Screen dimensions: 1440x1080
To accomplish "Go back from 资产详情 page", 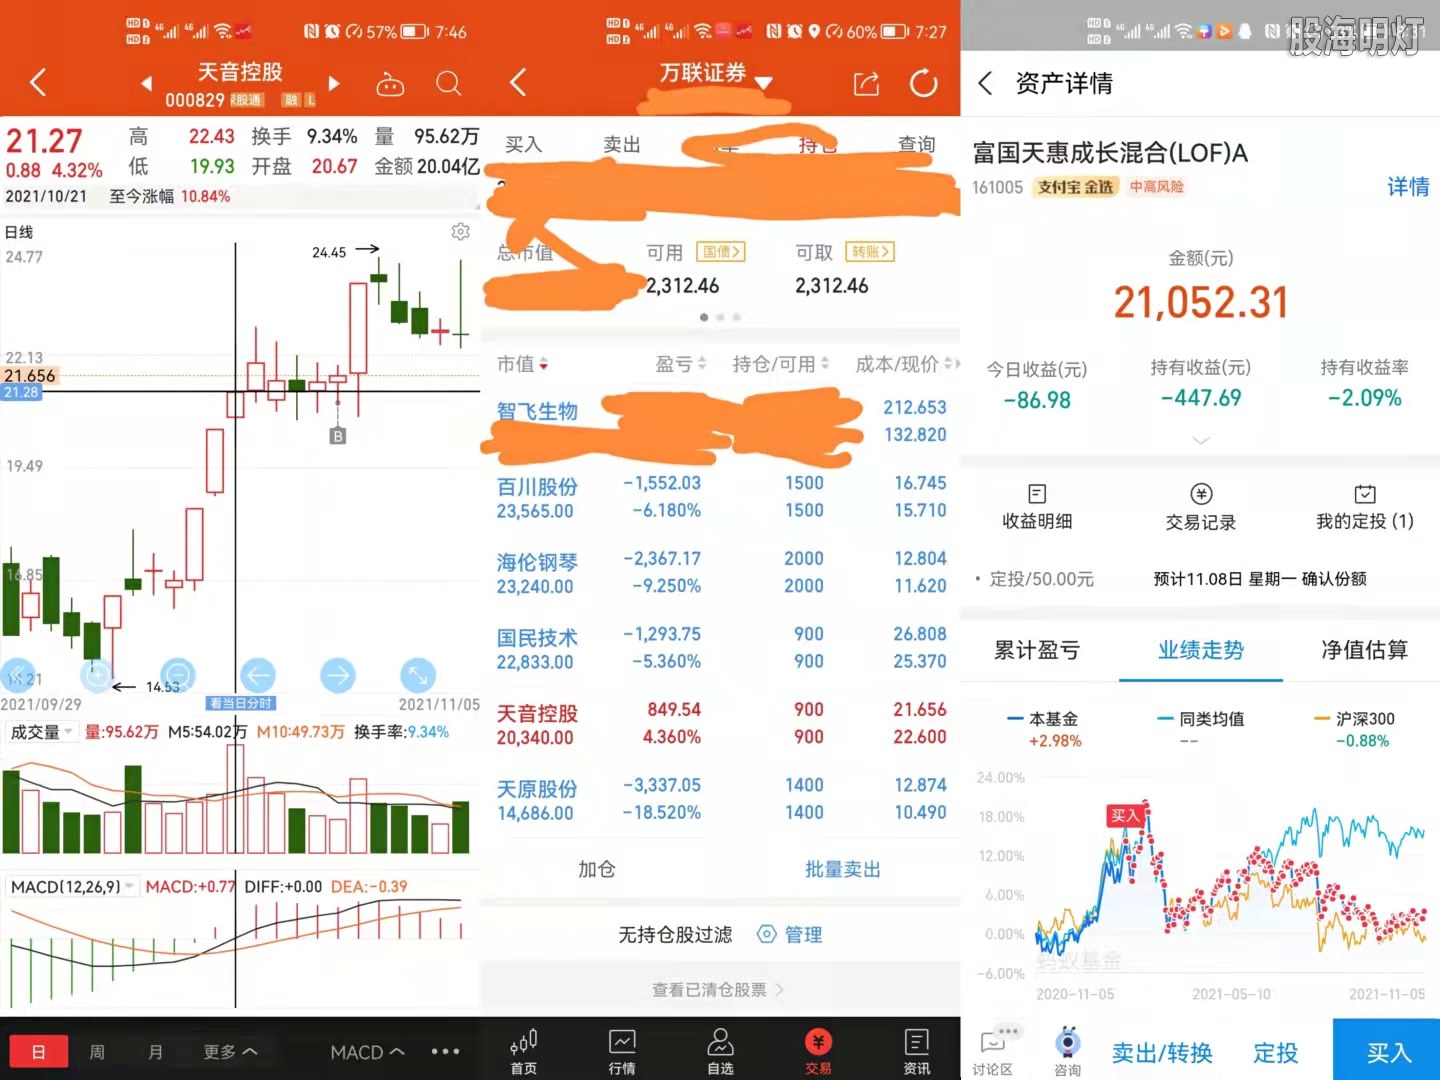I will pos(985,83).
